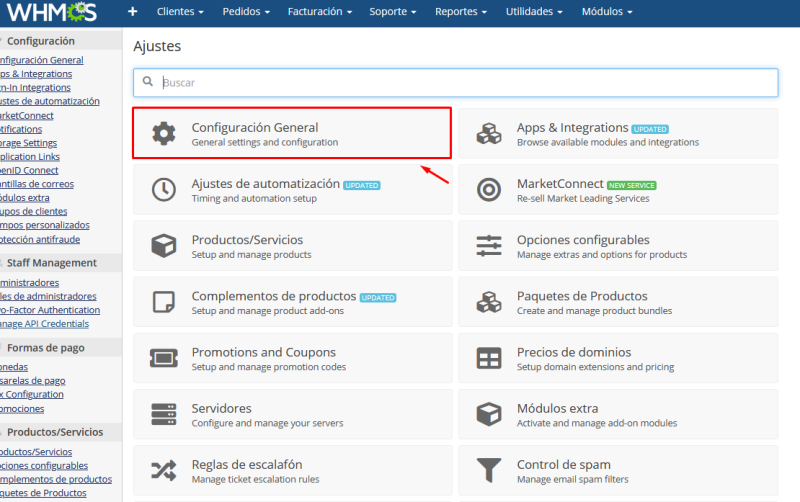The width and height of the screenshot is (800, 502).
Task: Click the ticket icon for Promotions and Coupons
Action: pos(164,358)
